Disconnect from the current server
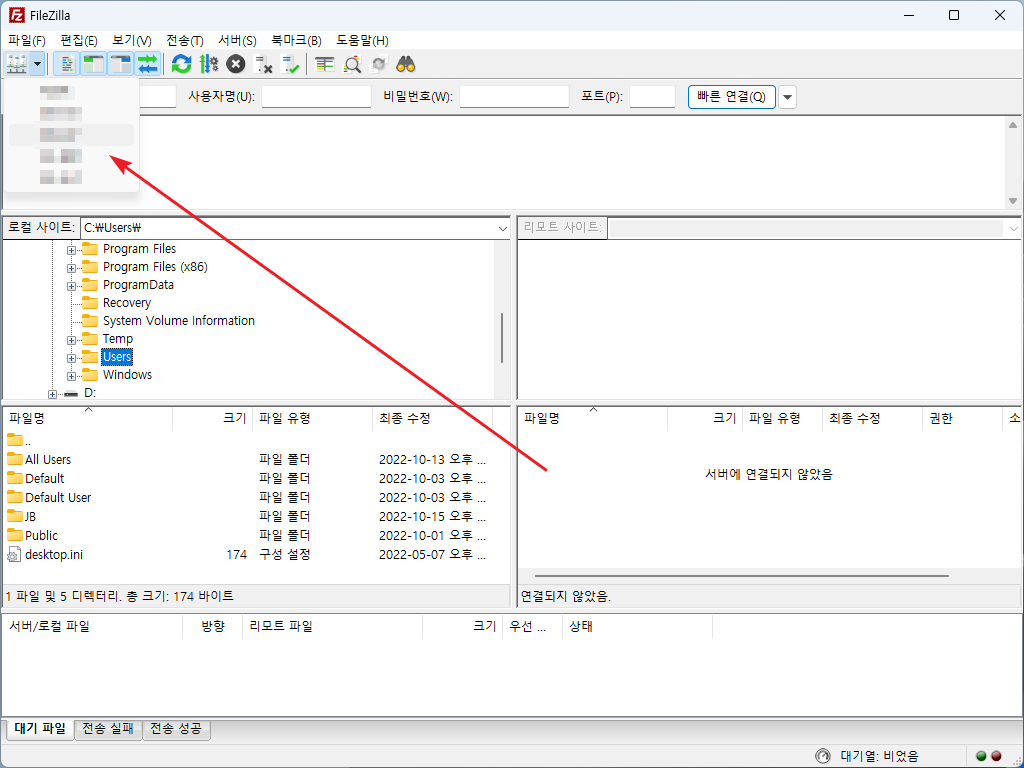The image size is (1024, 768). point(263,64)
